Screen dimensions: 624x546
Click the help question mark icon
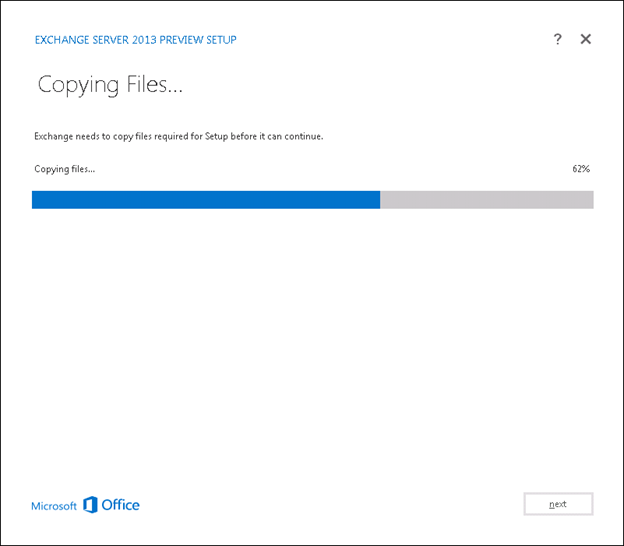[557, 39]
